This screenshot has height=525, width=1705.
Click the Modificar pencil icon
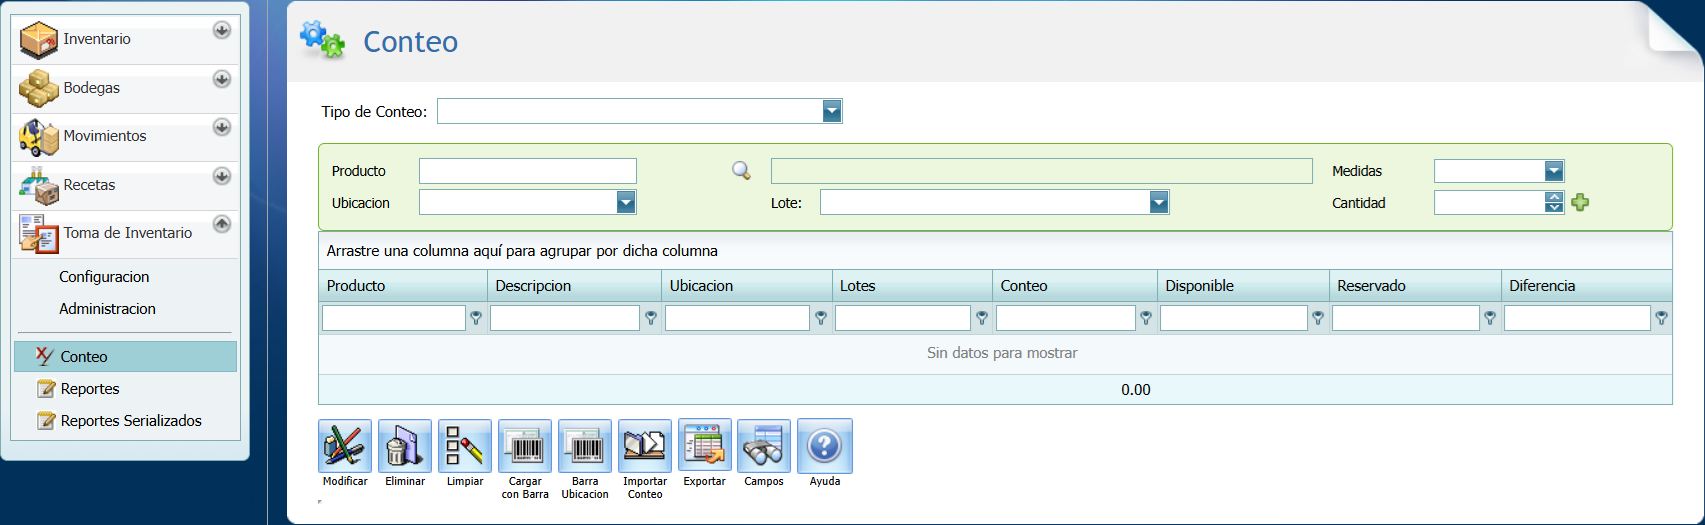345,446
